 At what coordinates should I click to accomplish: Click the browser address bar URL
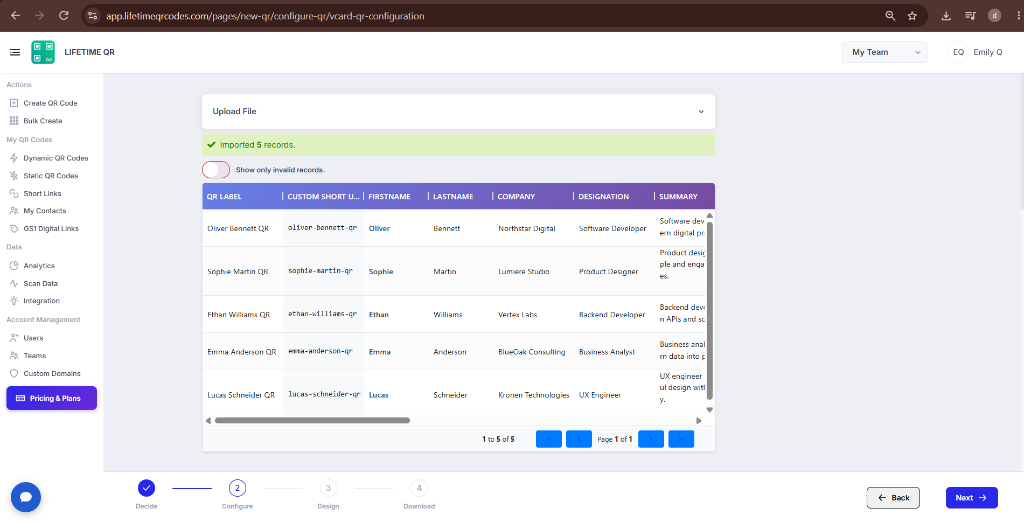click(x=265, y=16)
